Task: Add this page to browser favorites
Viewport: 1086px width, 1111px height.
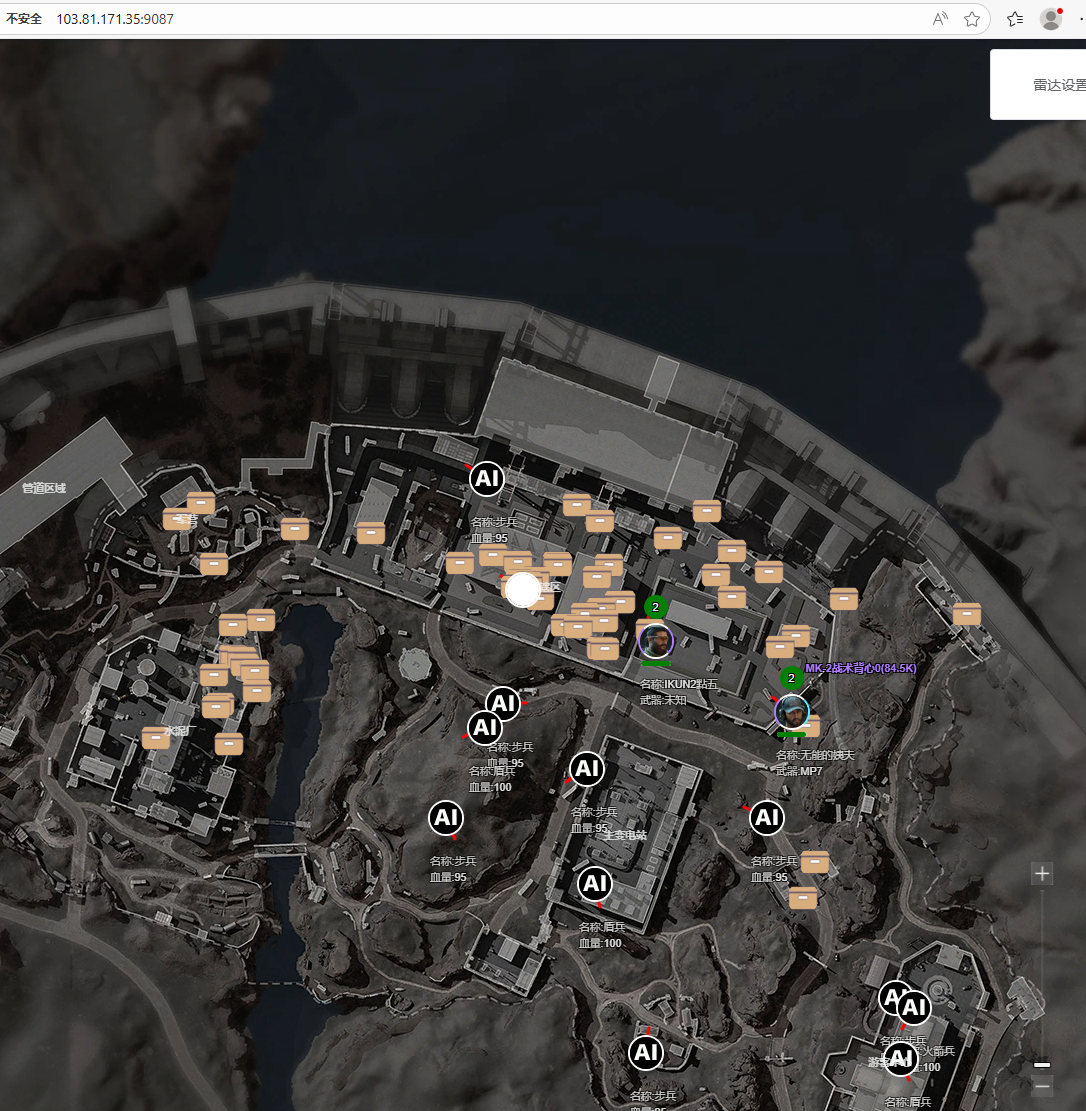Action: pos(971,19)
